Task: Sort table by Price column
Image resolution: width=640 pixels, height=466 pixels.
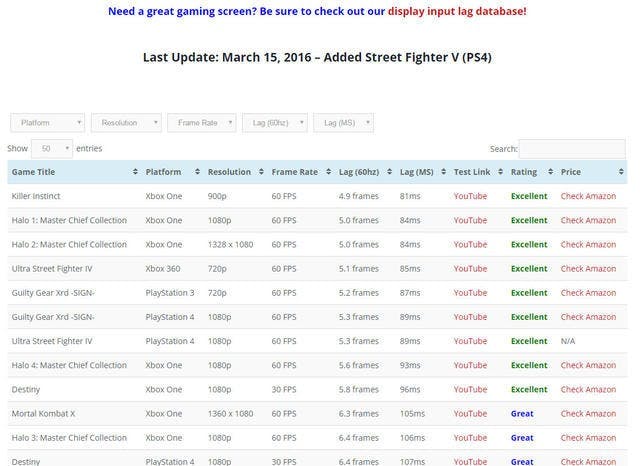Action: [592, 172]
